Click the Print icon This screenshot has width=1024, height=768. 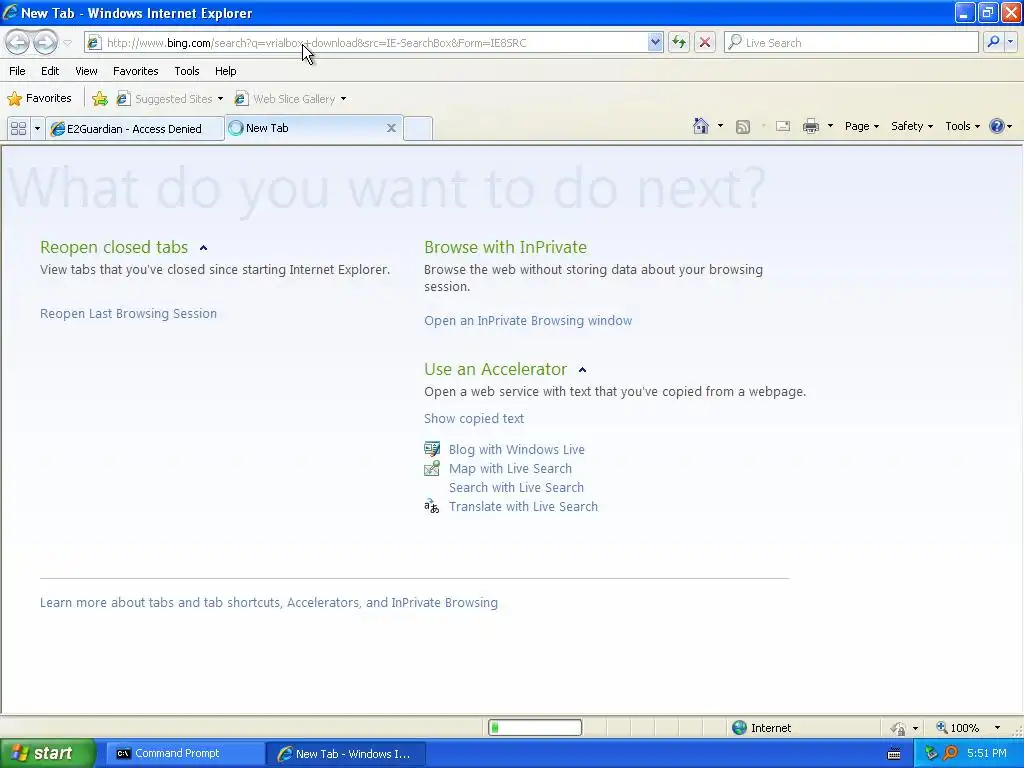click(x=810, y=127)
